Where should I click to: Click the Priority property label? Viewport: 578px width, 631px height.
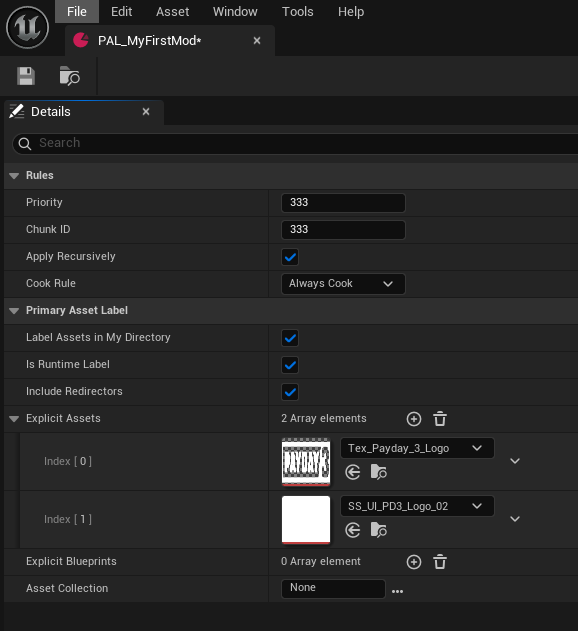coord(44,202)
